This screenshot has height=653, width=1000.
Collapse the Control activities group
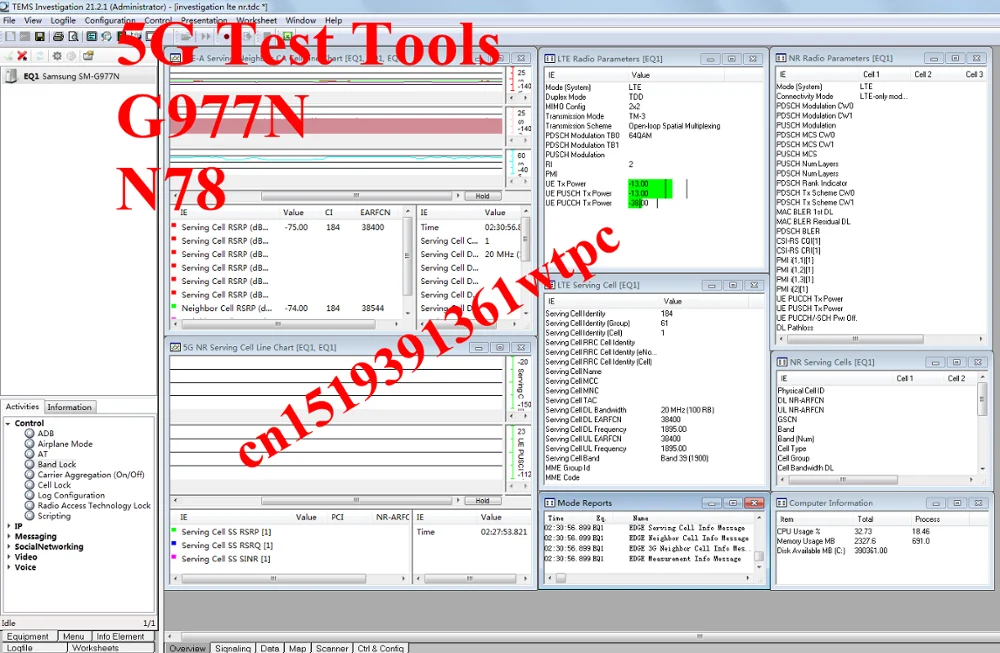[x=8, y=423]
